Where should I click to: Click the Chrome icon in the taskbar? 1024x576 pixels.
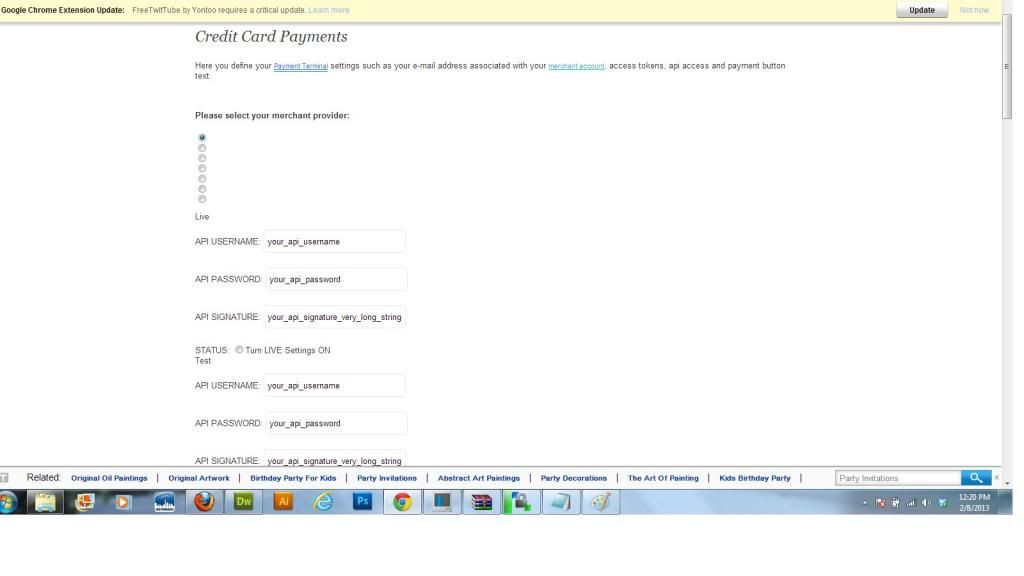402,502
